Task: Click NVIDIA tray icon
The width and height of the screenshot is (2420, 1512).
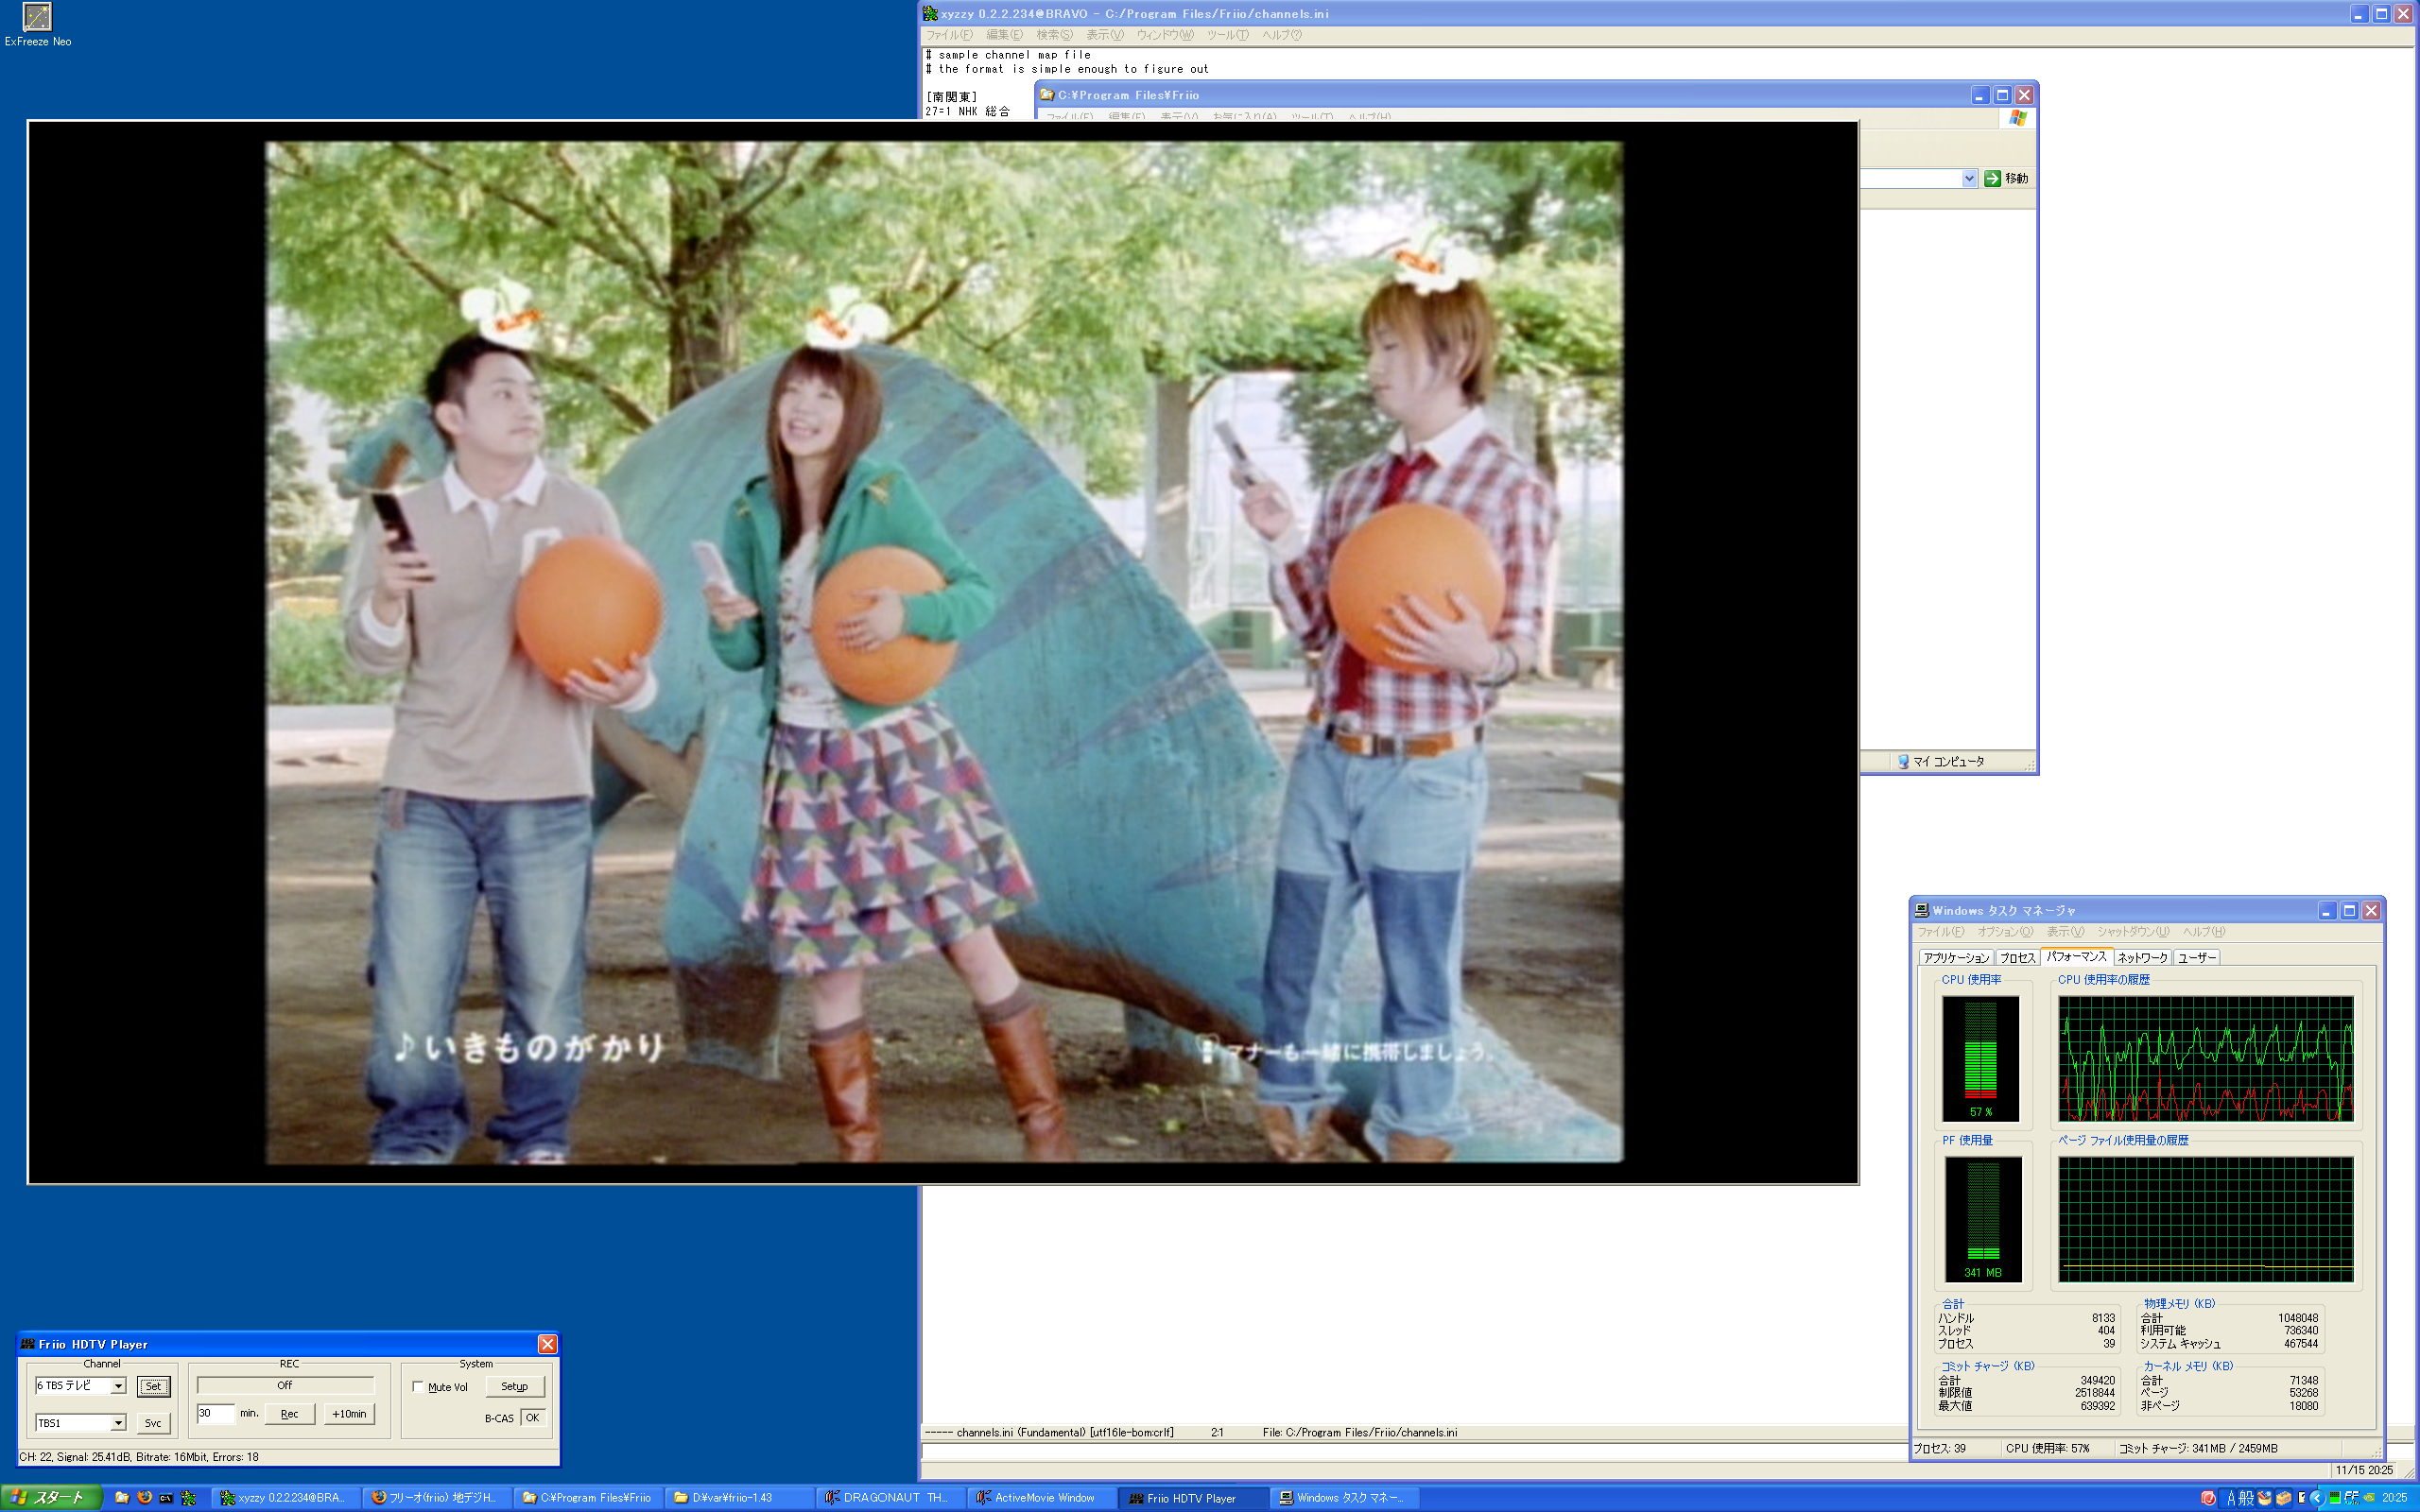Action: (2369, 1498)
